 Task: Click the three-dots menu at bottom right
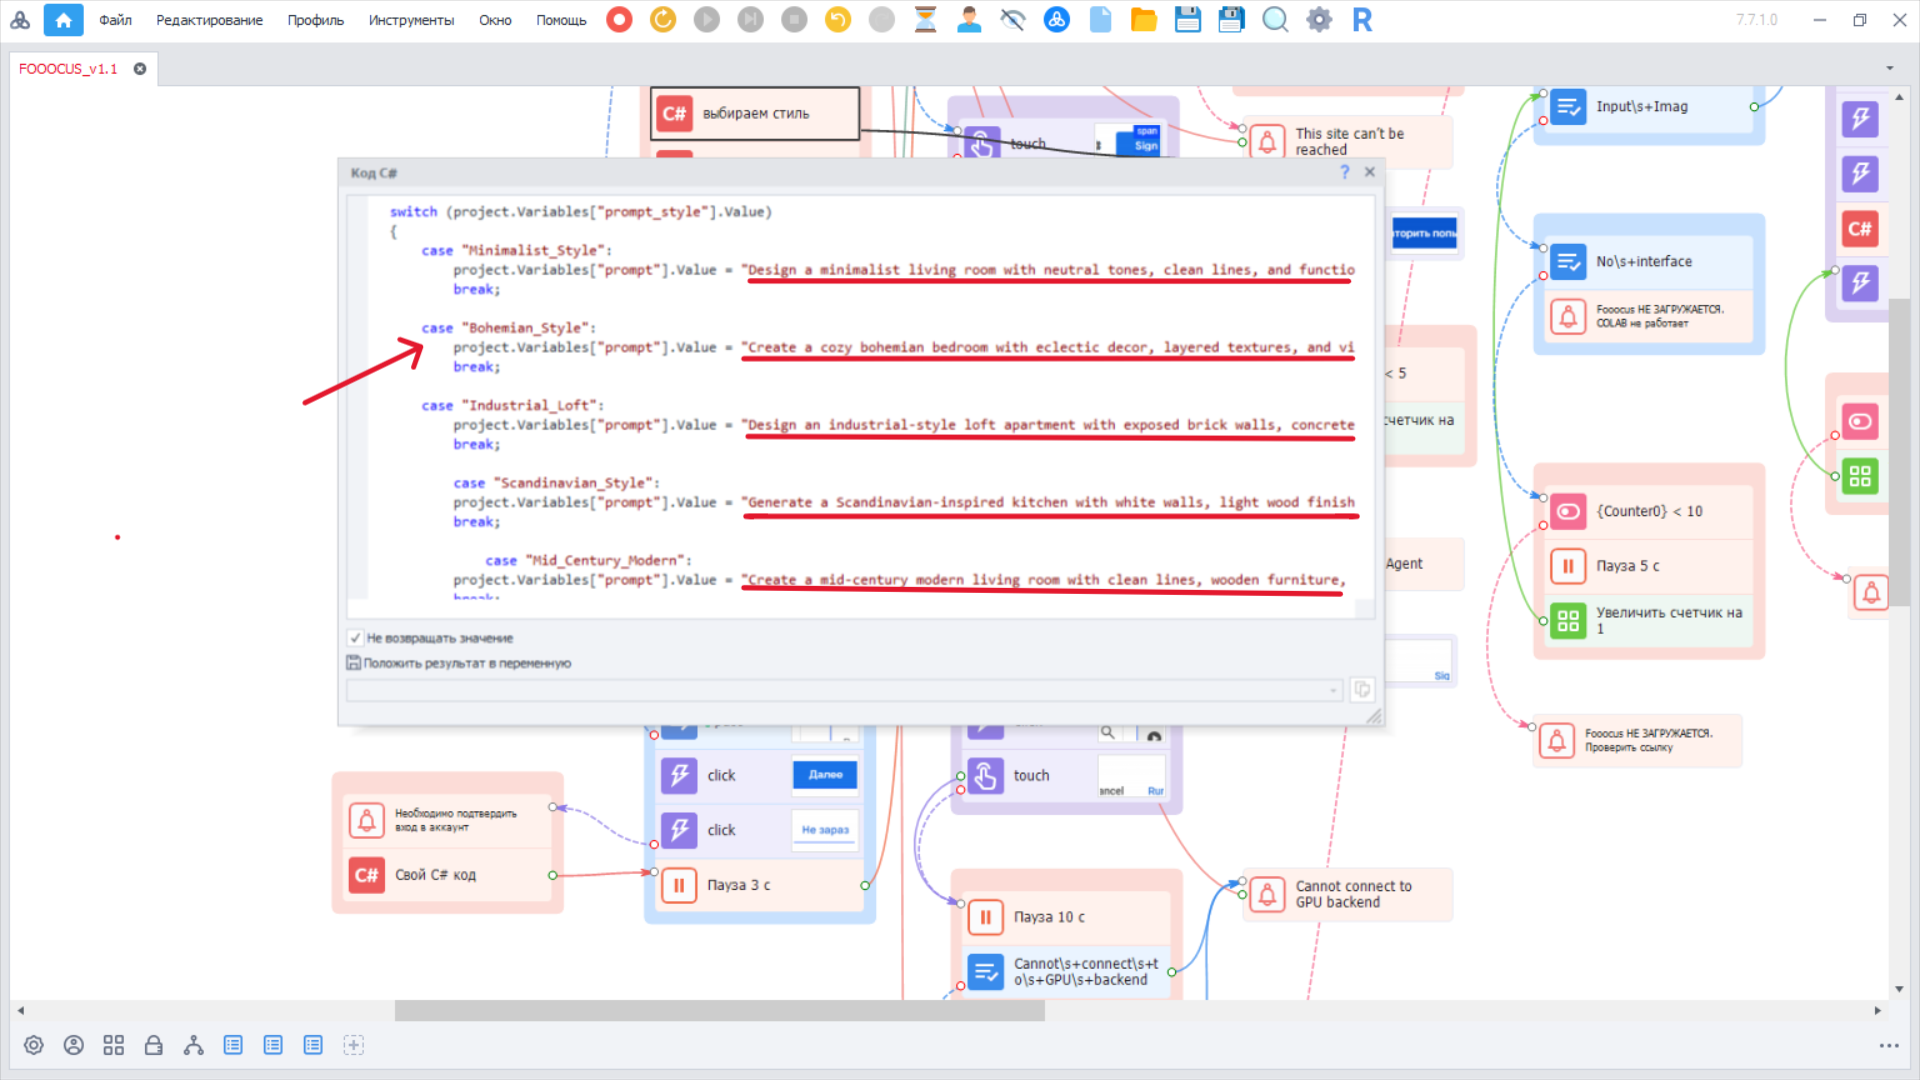point(1888,1046)
